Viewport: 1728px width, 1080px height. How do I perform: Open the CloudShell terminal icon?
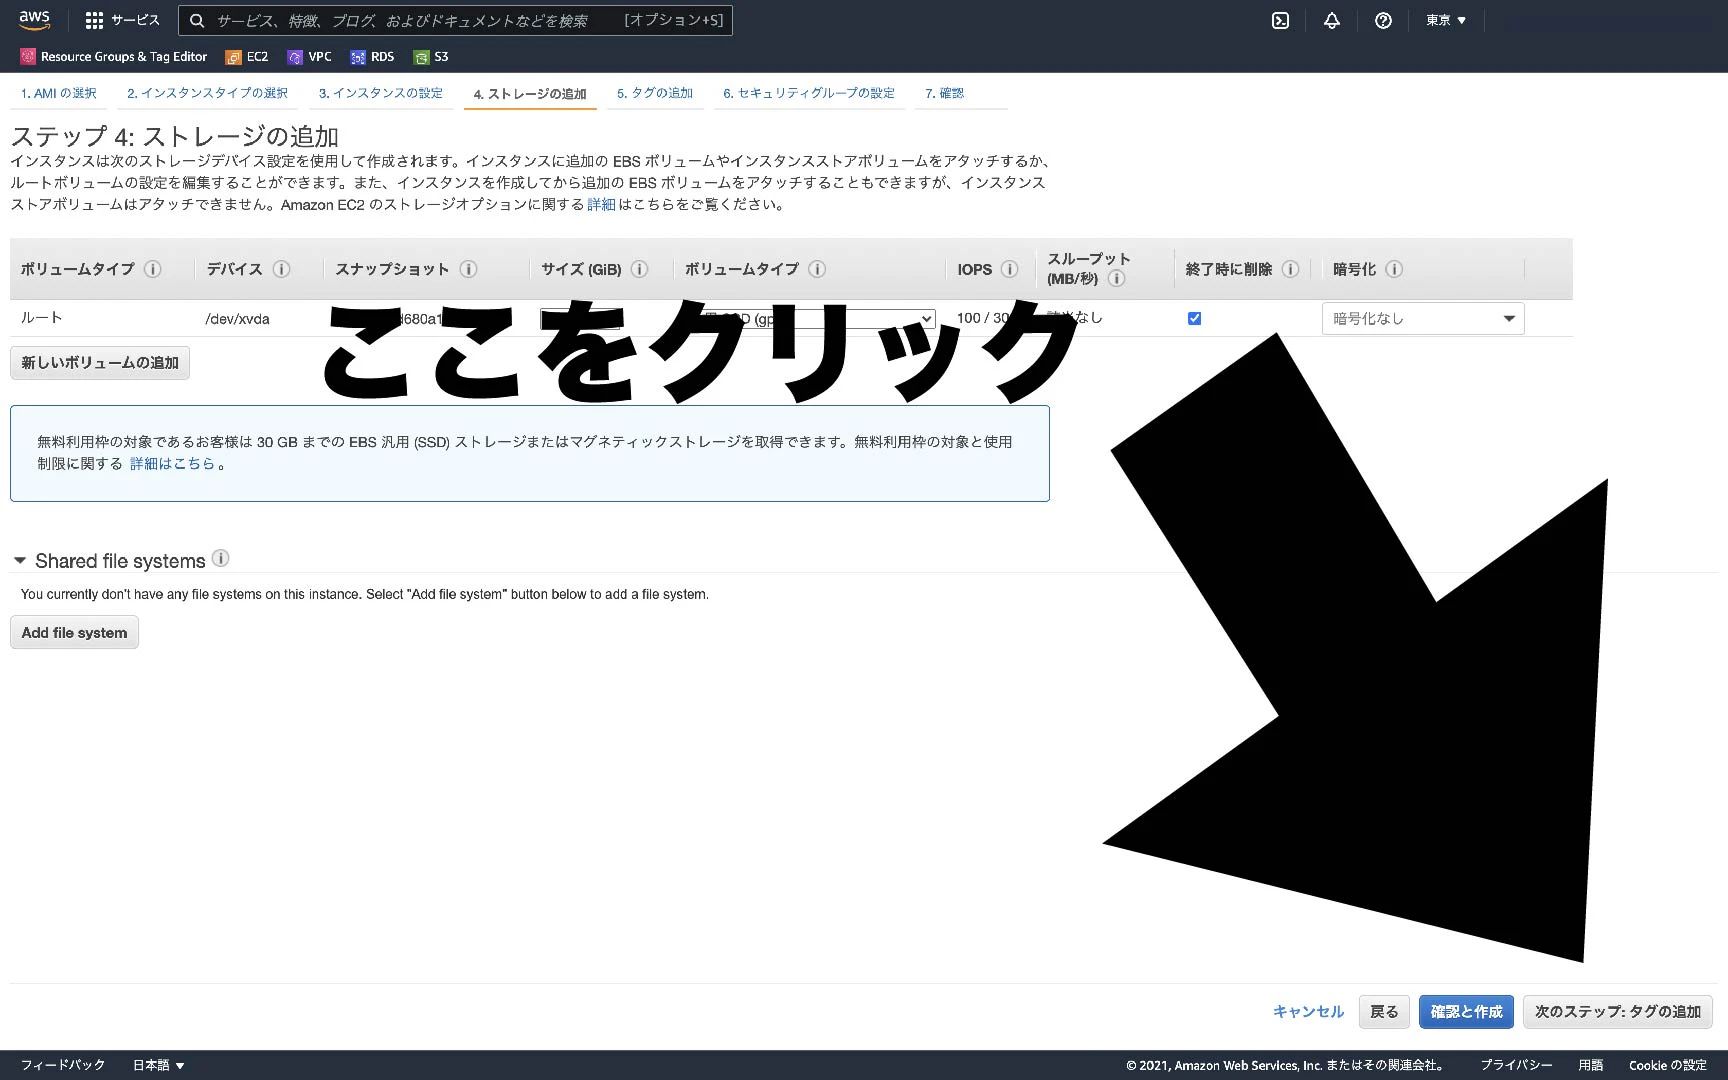1280,20
